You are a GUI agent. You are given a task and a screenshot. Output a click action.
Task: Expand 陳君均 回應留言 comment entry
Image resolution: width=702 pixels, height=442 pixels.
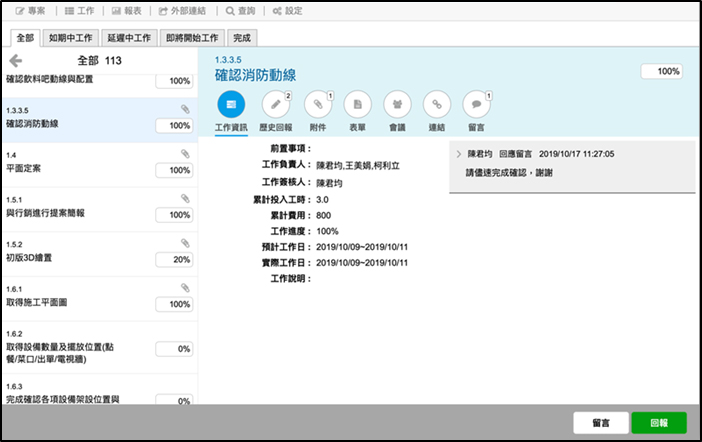[458, 155]
